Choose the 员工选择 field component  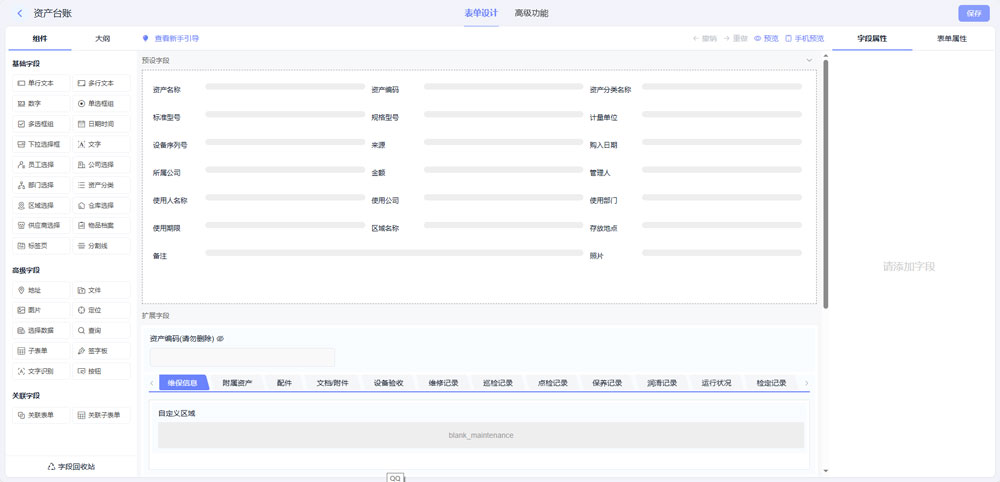coord(41,164)
